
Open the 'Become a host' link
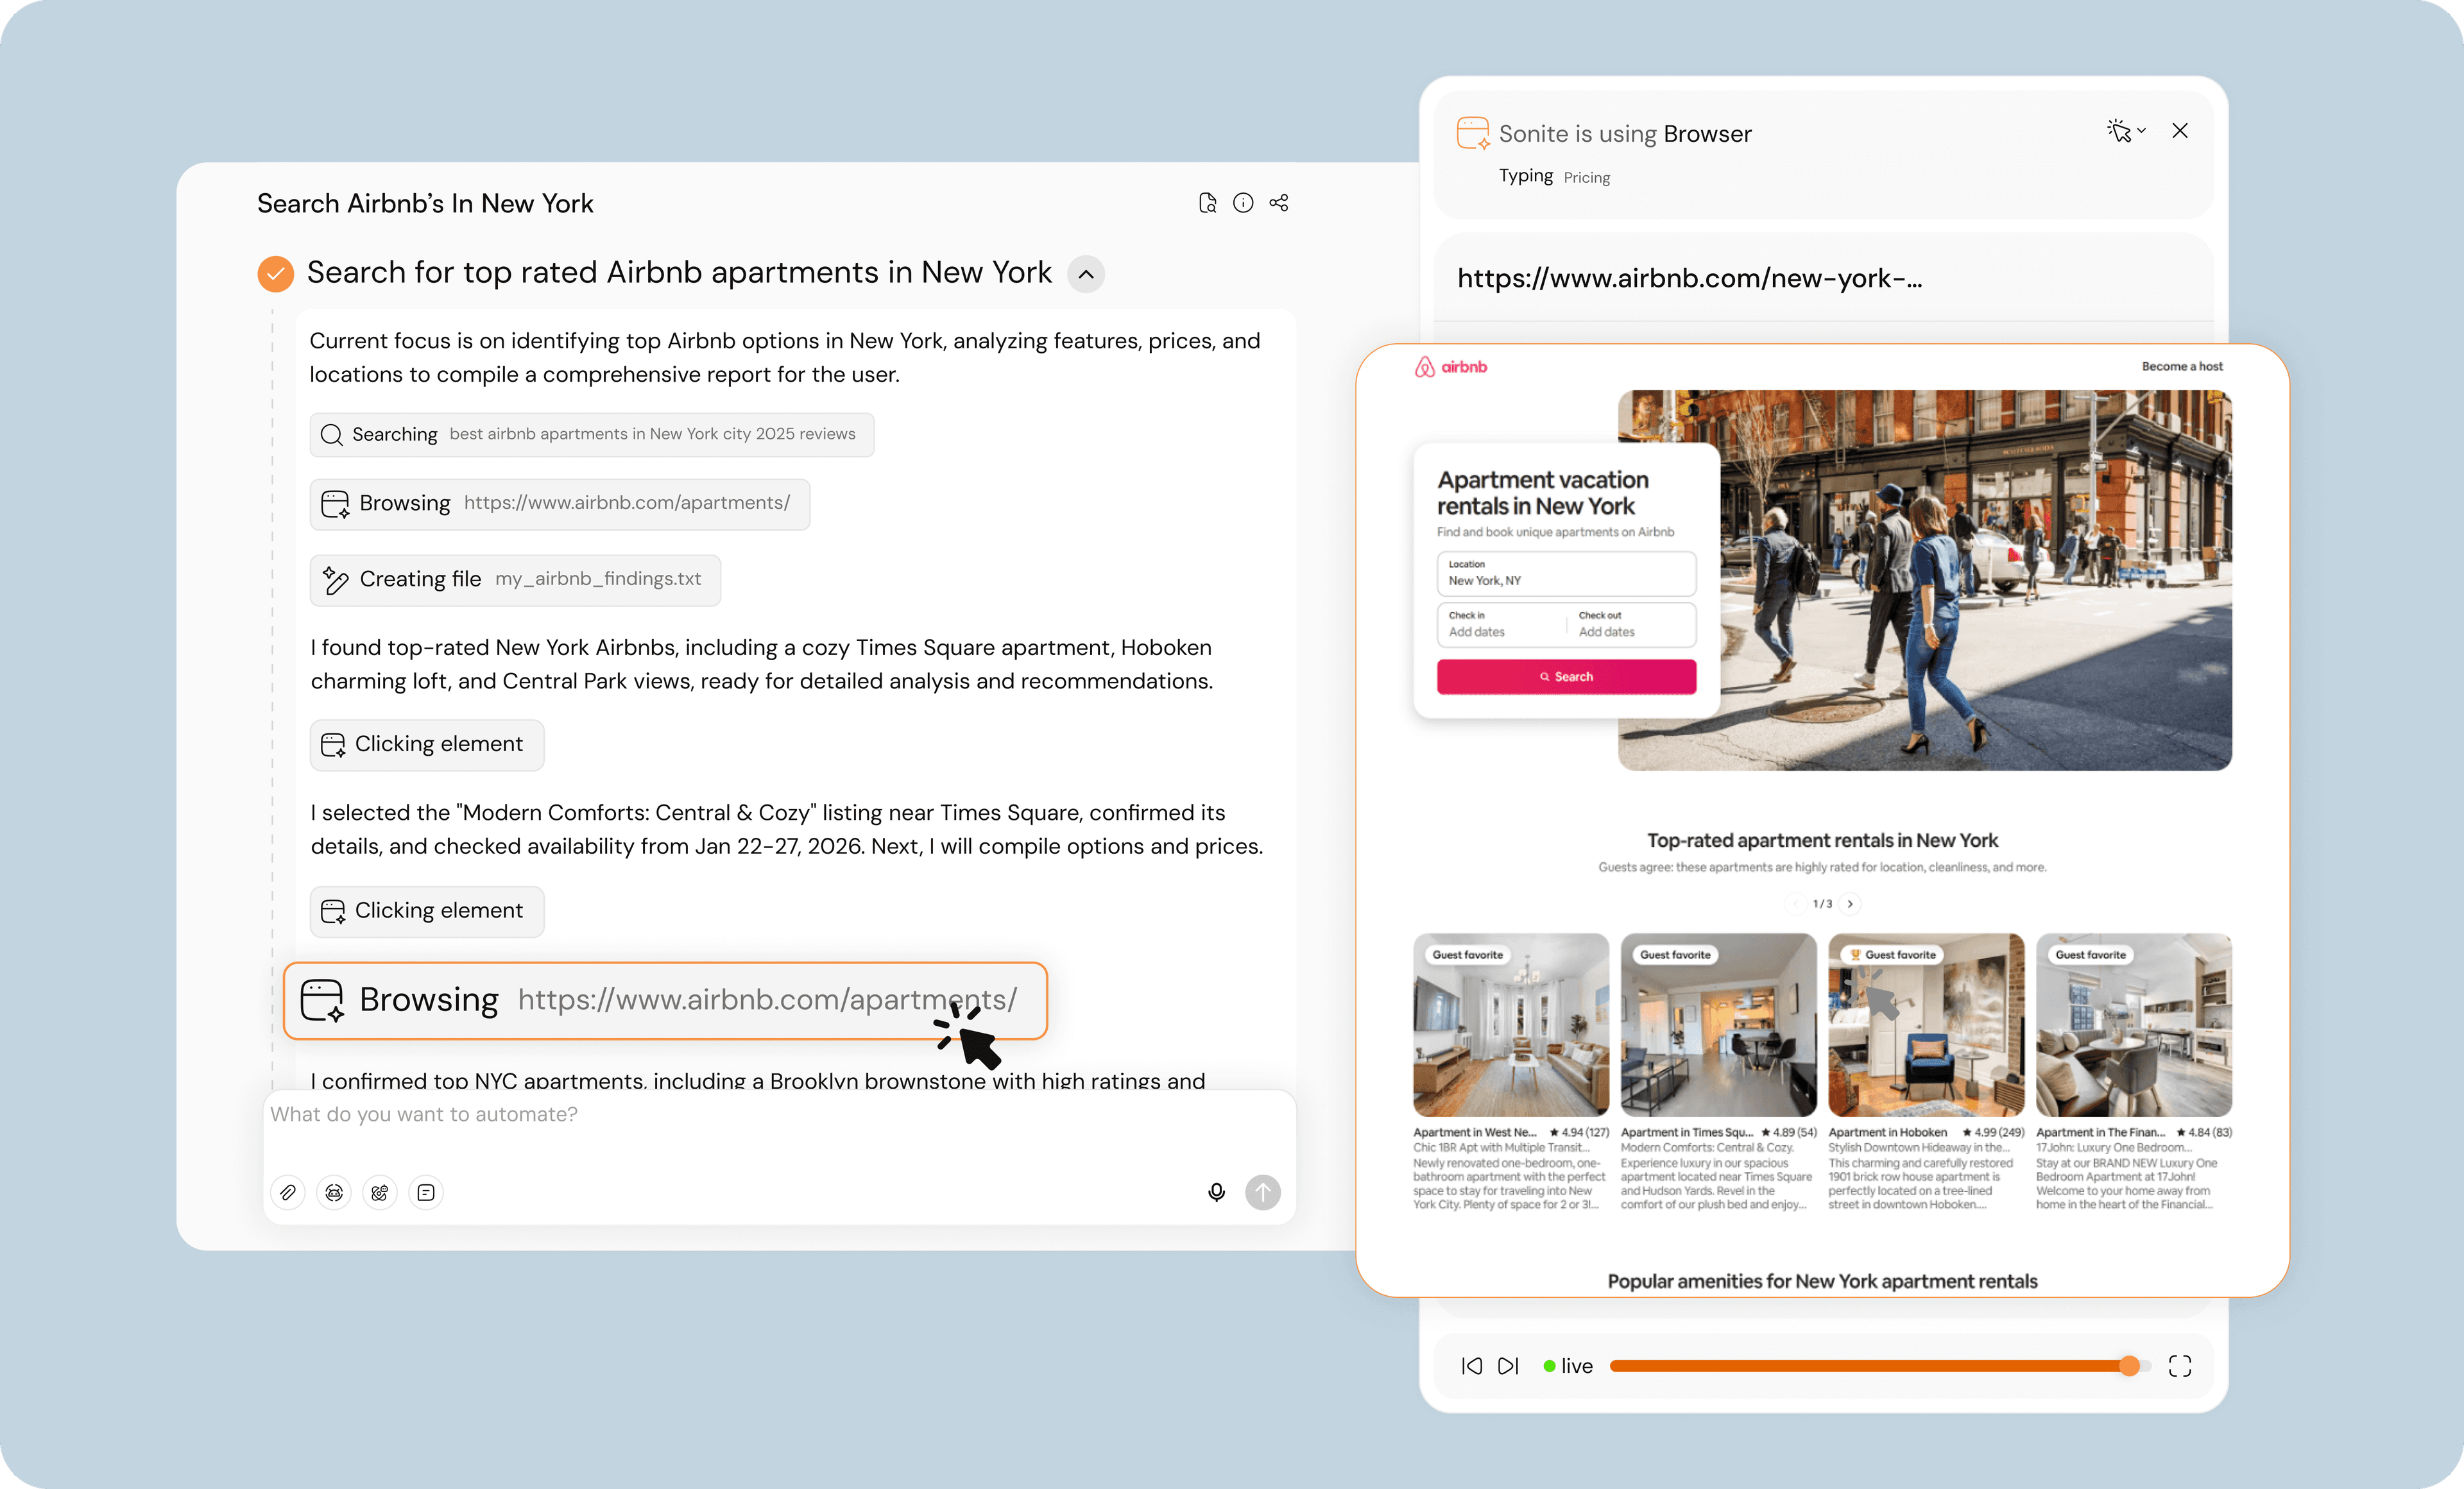point(2182,366)
